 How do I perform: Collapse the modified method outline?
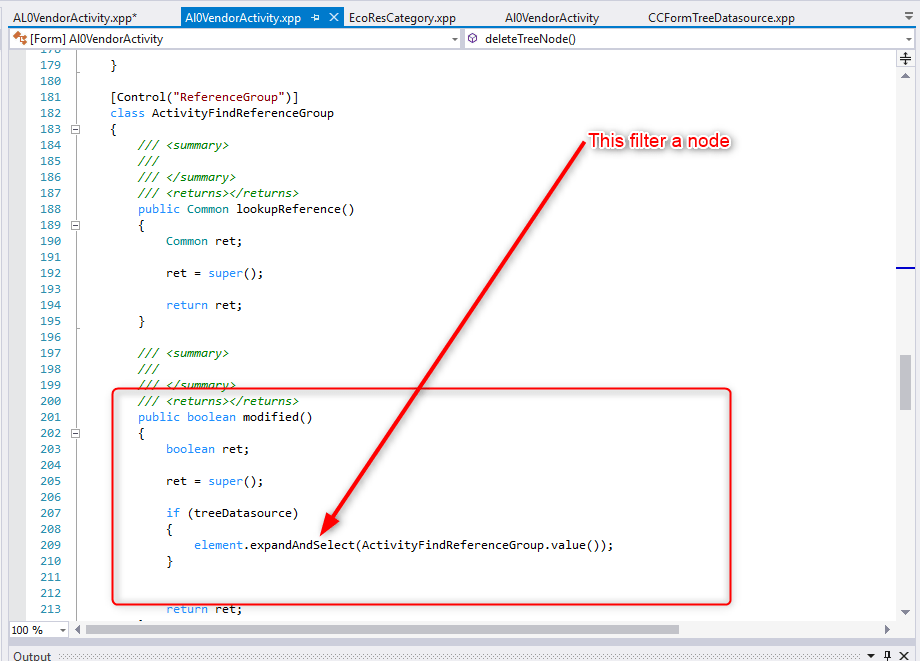coord(74,433)
